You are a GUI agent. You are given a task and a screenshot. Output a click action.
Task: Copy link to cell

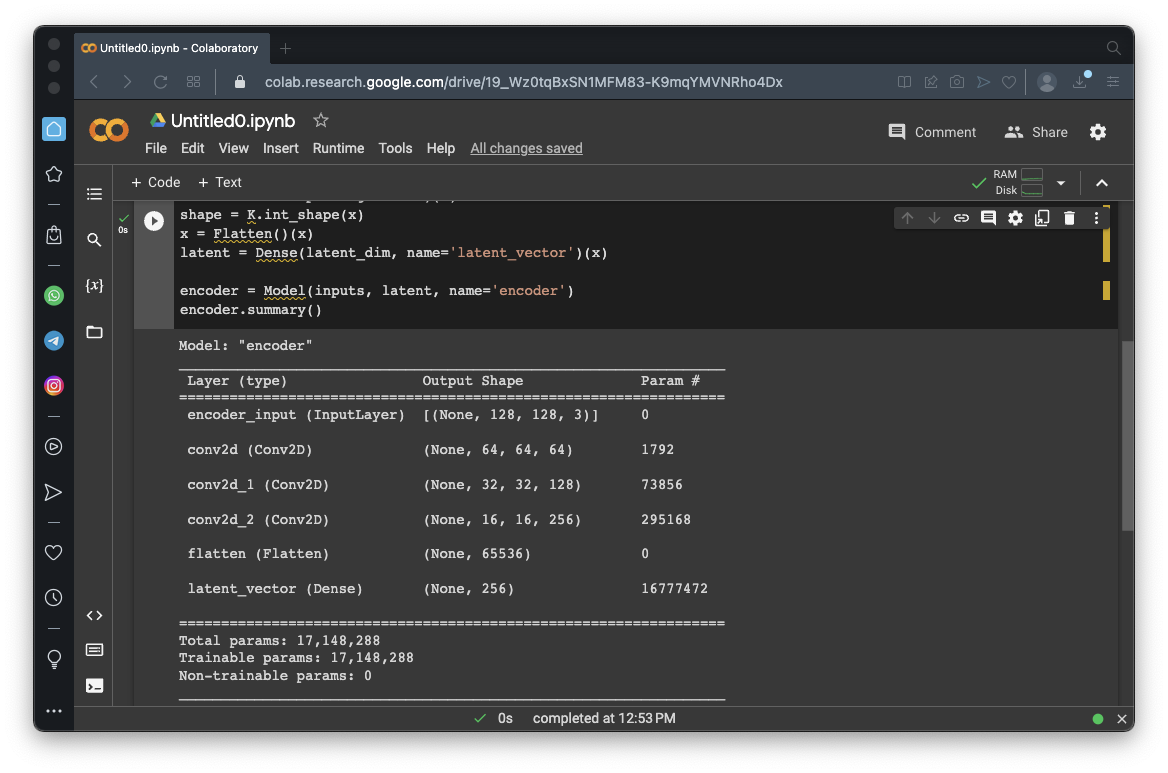click(x=961, y=218)
